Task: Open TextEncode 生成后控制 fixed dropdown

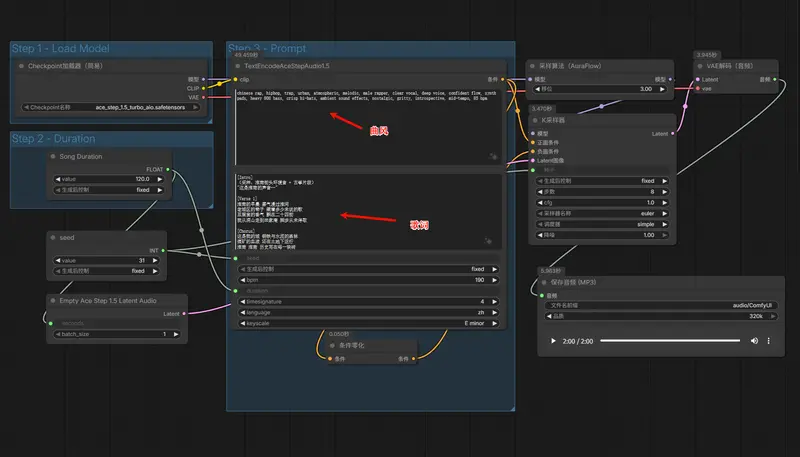Action: point(368,269)
